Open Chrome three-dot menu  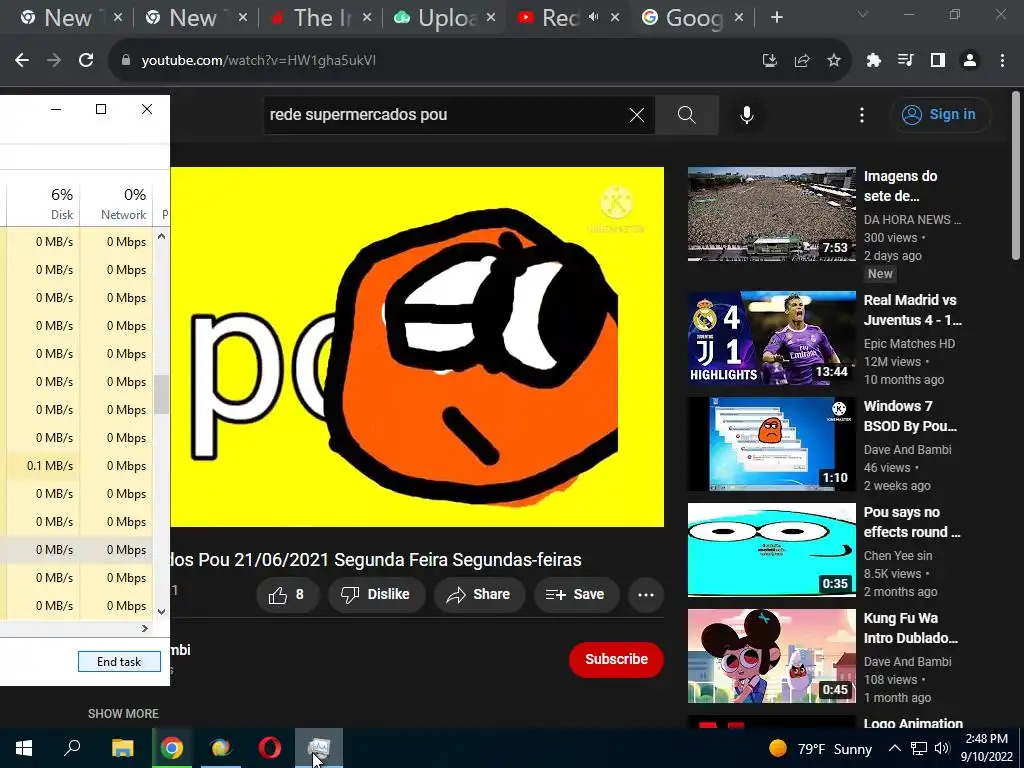[1002, 61]
